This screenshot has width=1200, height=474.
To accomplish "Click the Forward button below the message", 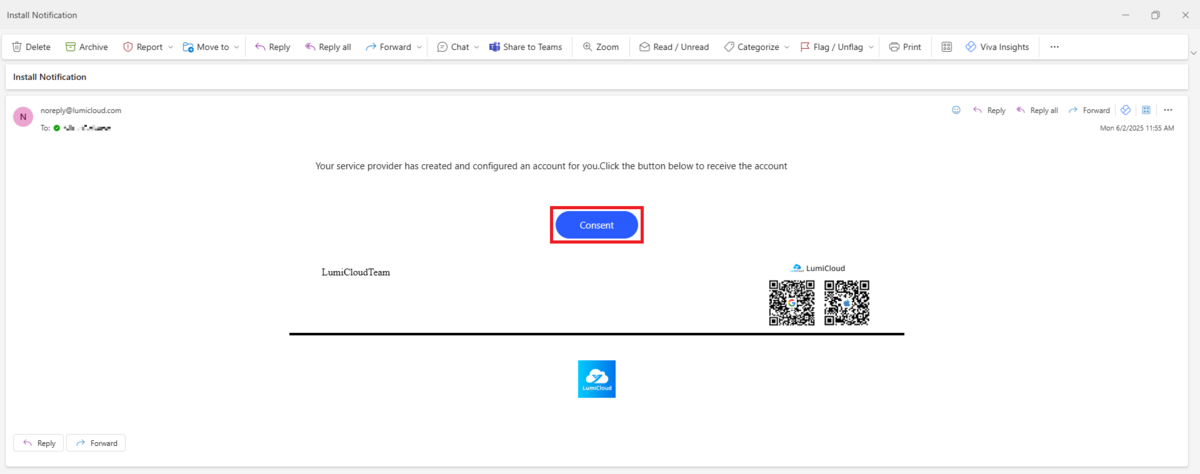I will pos(96,443).
